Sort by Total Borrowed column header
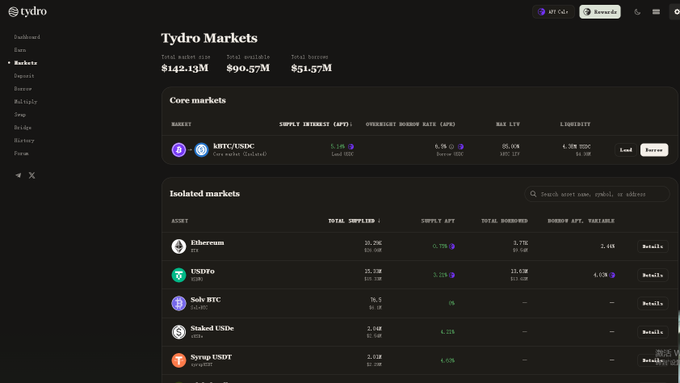Screen dimensions: 680x383 coord(504,221)
